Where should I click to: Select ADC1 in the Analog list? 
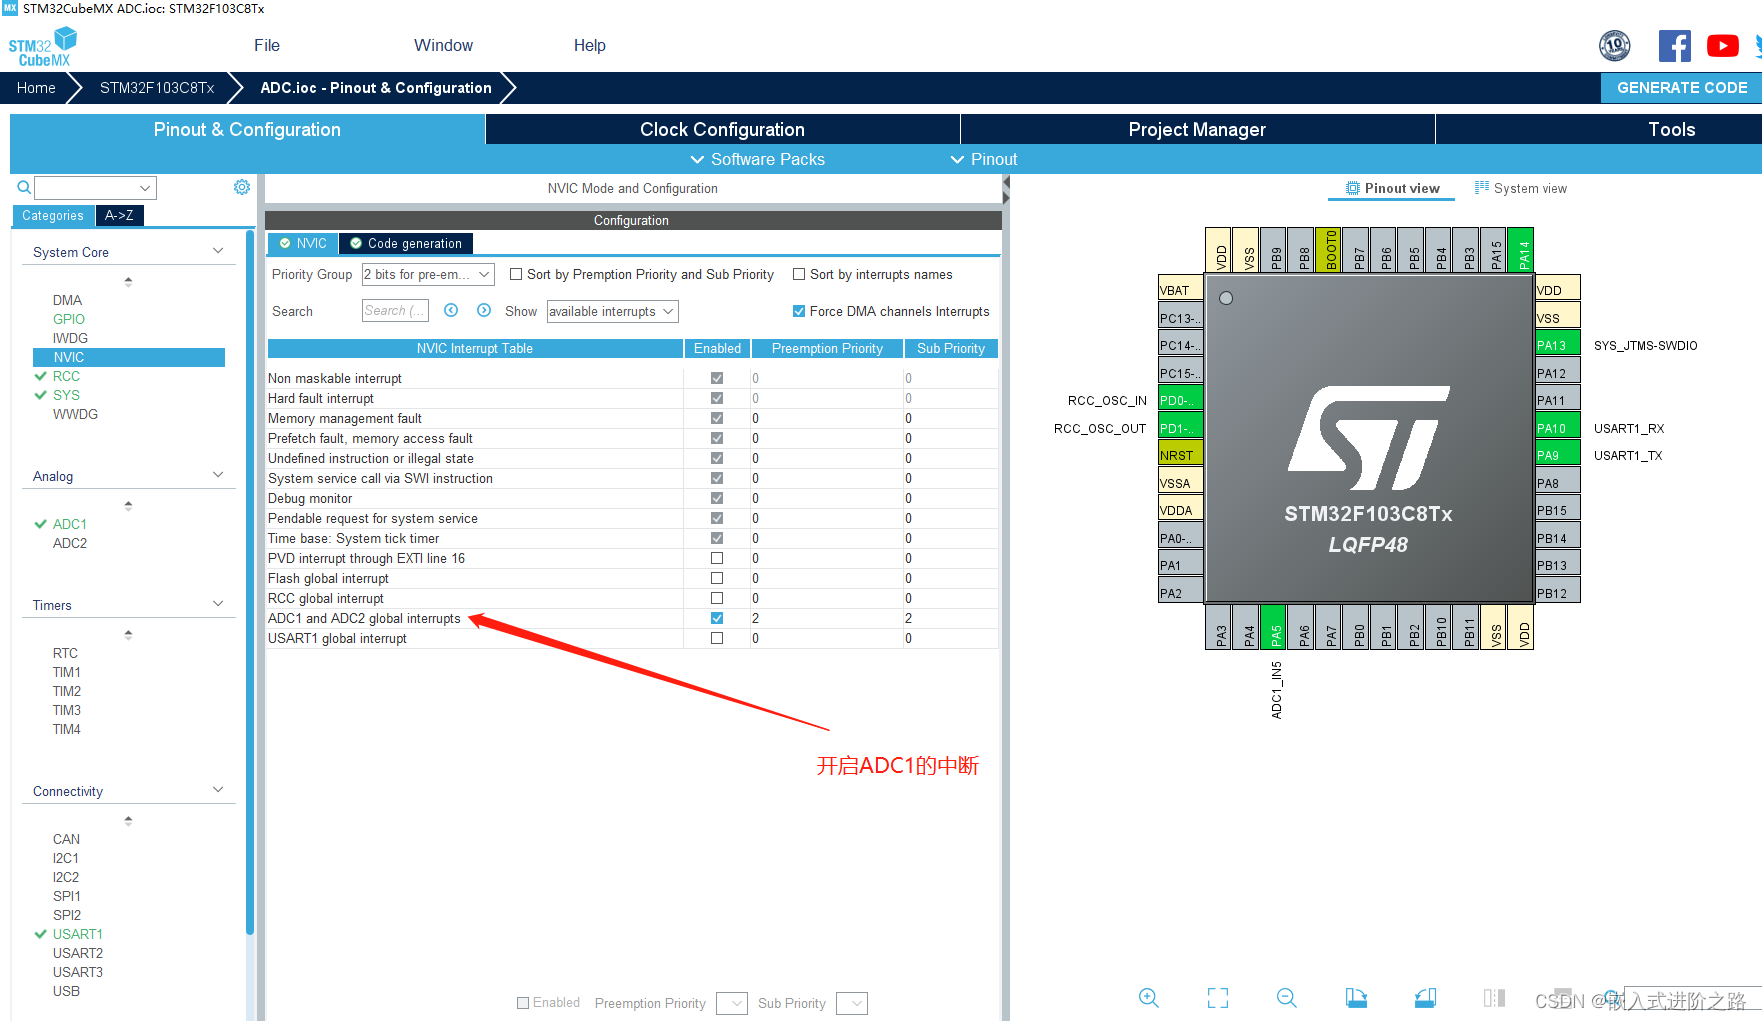(x=70, y=524)
